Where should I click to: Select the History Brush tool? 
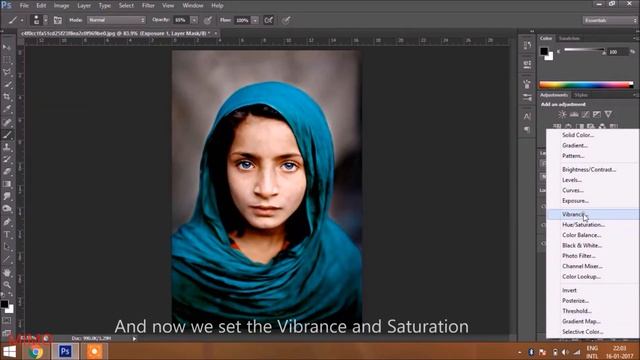[7, 159]
